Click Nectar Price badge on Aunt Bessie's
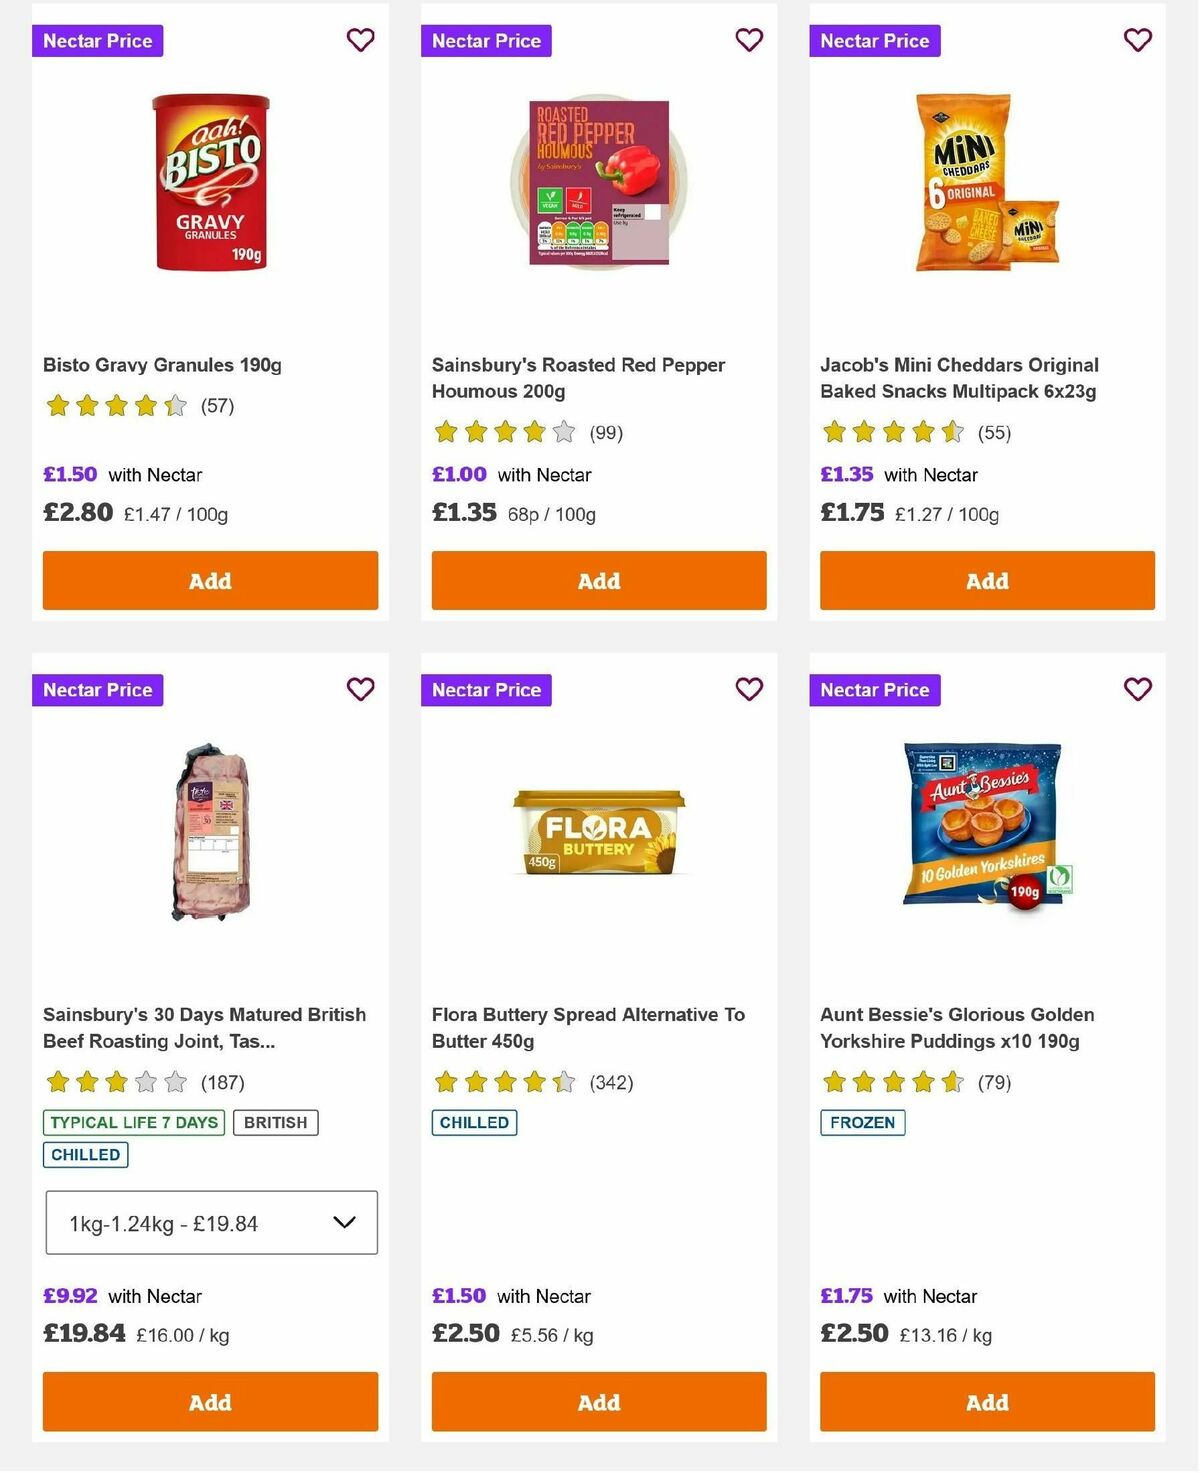Image resolution: width=1200 pixels, height=1473 pixels. [x=874, y=690]
